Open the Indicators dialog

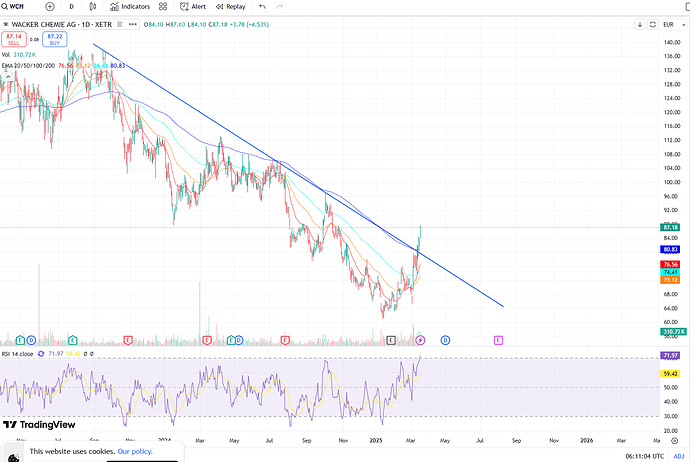[130, 7]
